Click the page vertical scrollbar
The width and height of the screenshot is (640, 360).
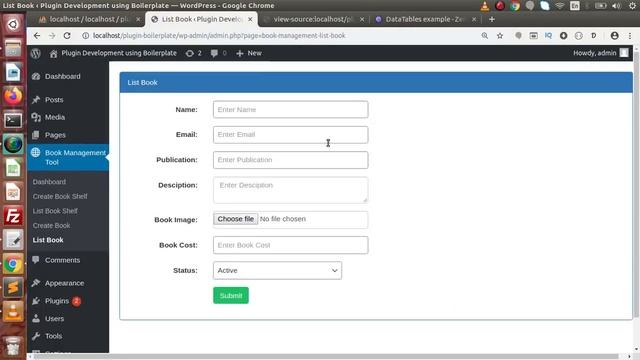(636, 184)
